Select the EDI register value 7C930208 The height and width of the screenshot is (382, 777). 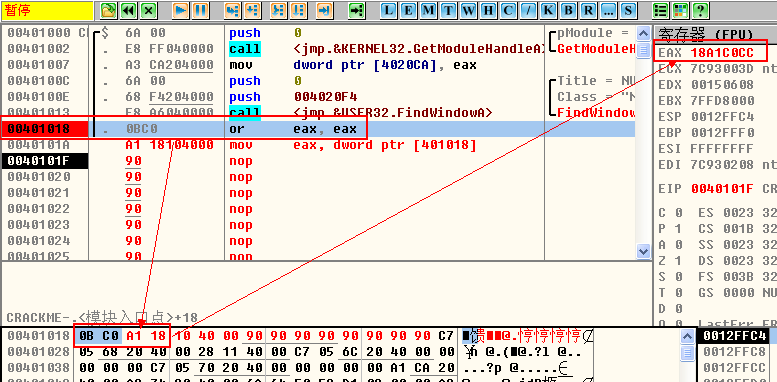point(722,164)
